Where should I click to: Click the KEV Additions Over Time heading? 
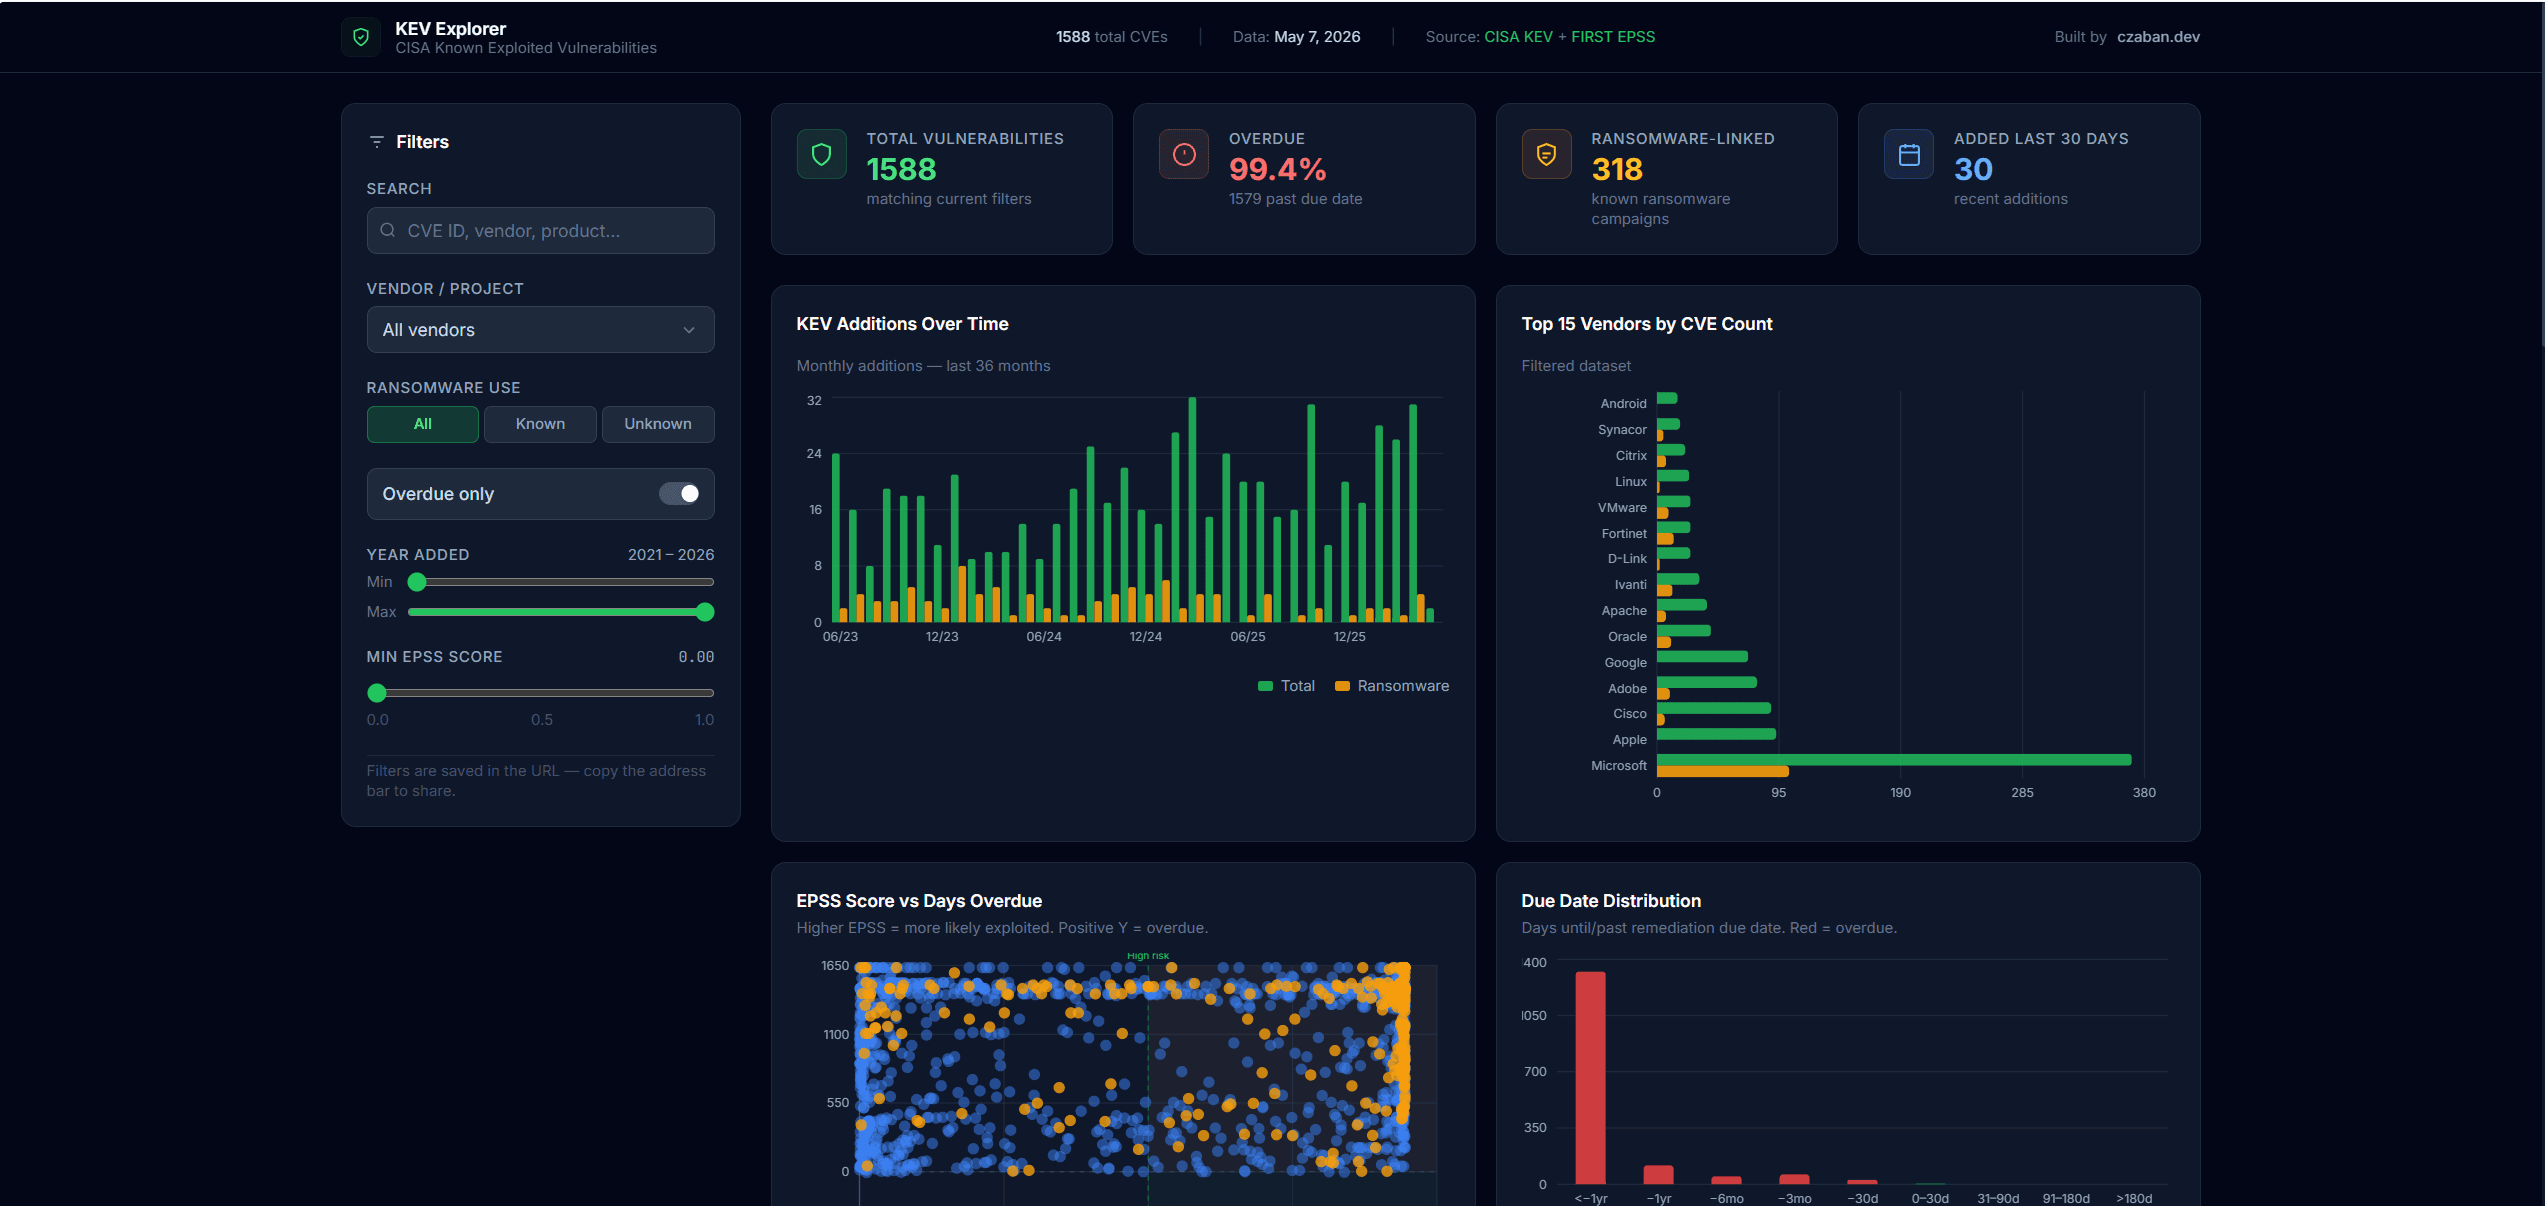[902, 324]
